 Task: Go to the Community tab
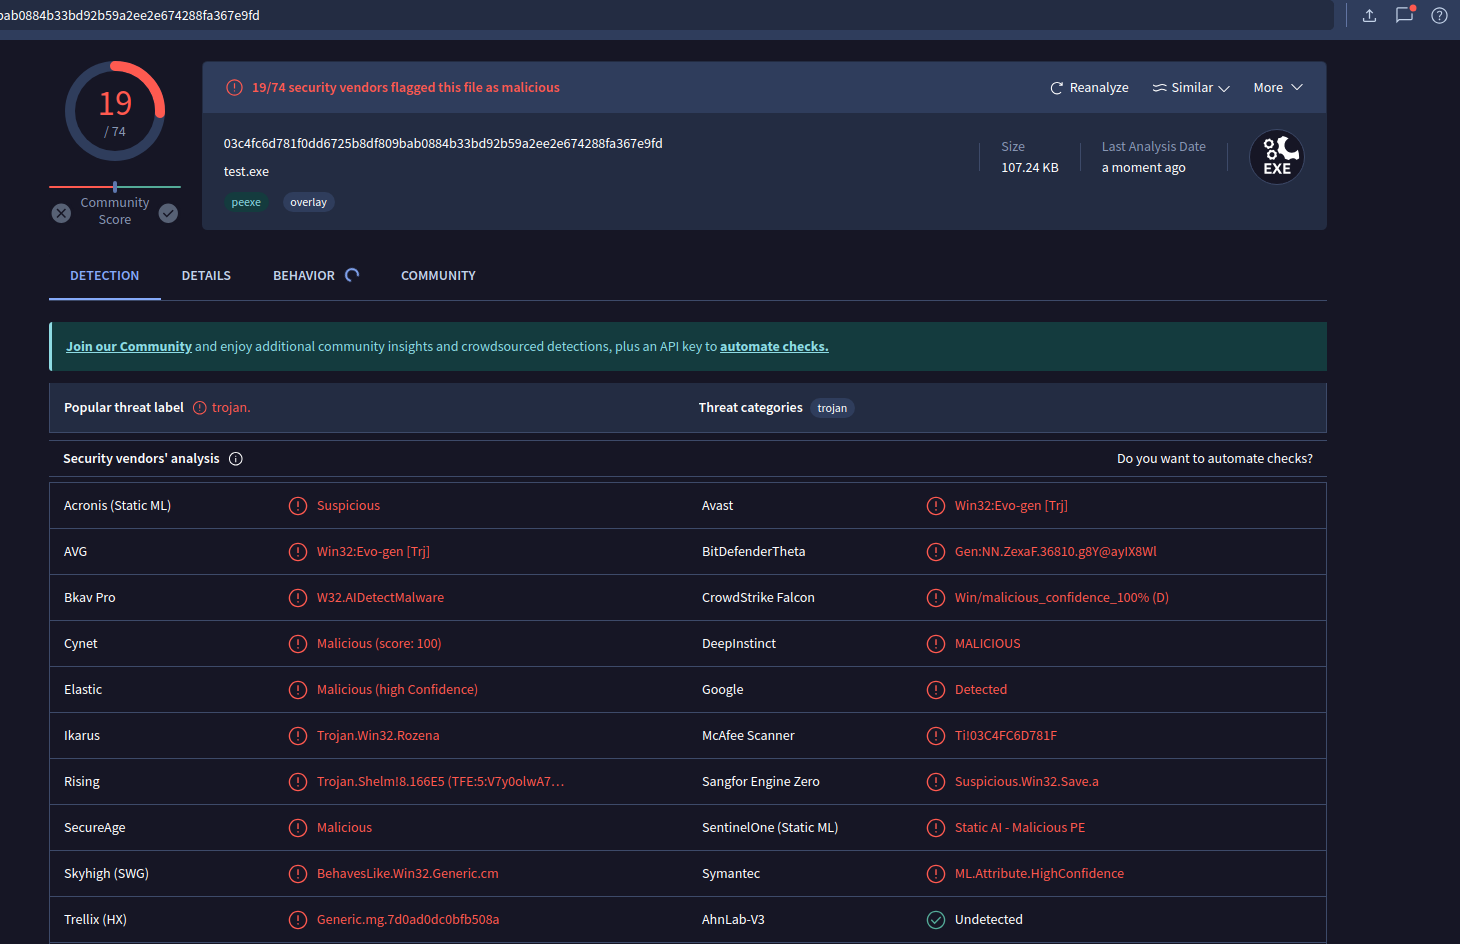(x=438, y=276)
